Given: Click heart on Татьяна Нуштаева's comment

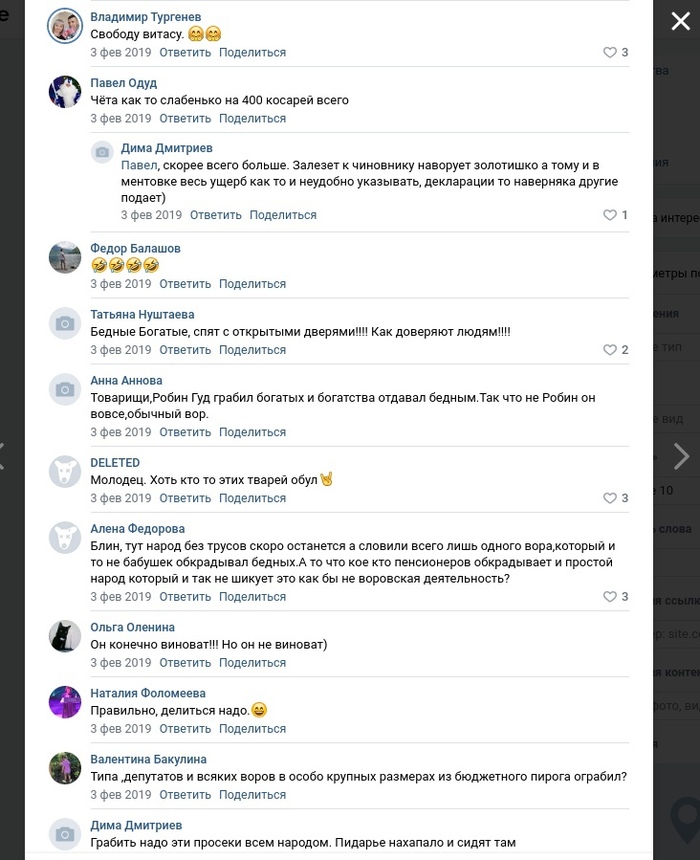Looking at the screenshot, I should tap(609, 350).
